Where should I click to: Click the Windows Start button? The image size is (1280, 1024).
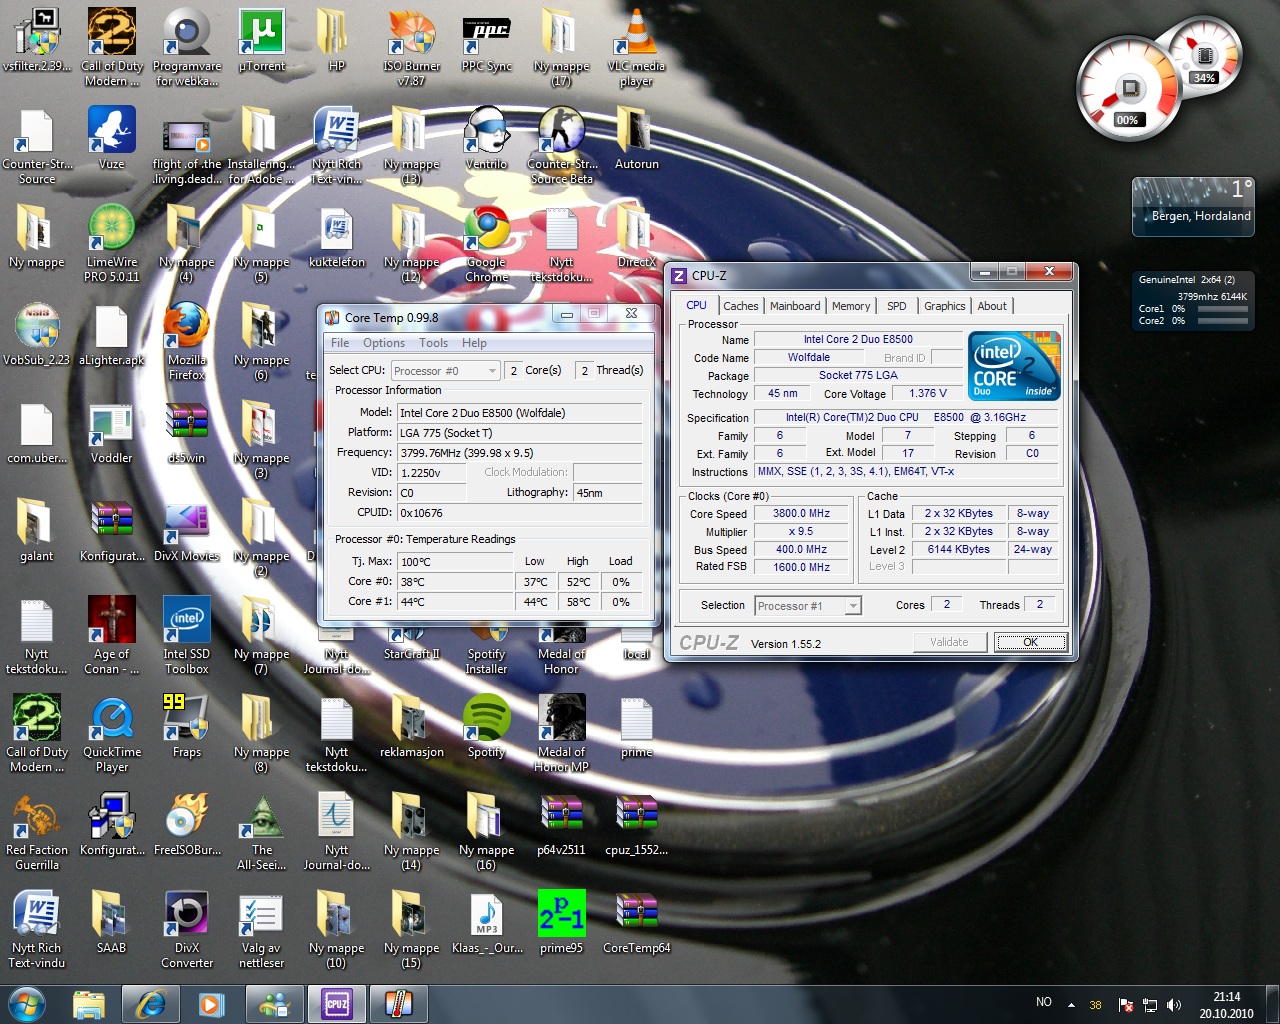[27, 1003]
